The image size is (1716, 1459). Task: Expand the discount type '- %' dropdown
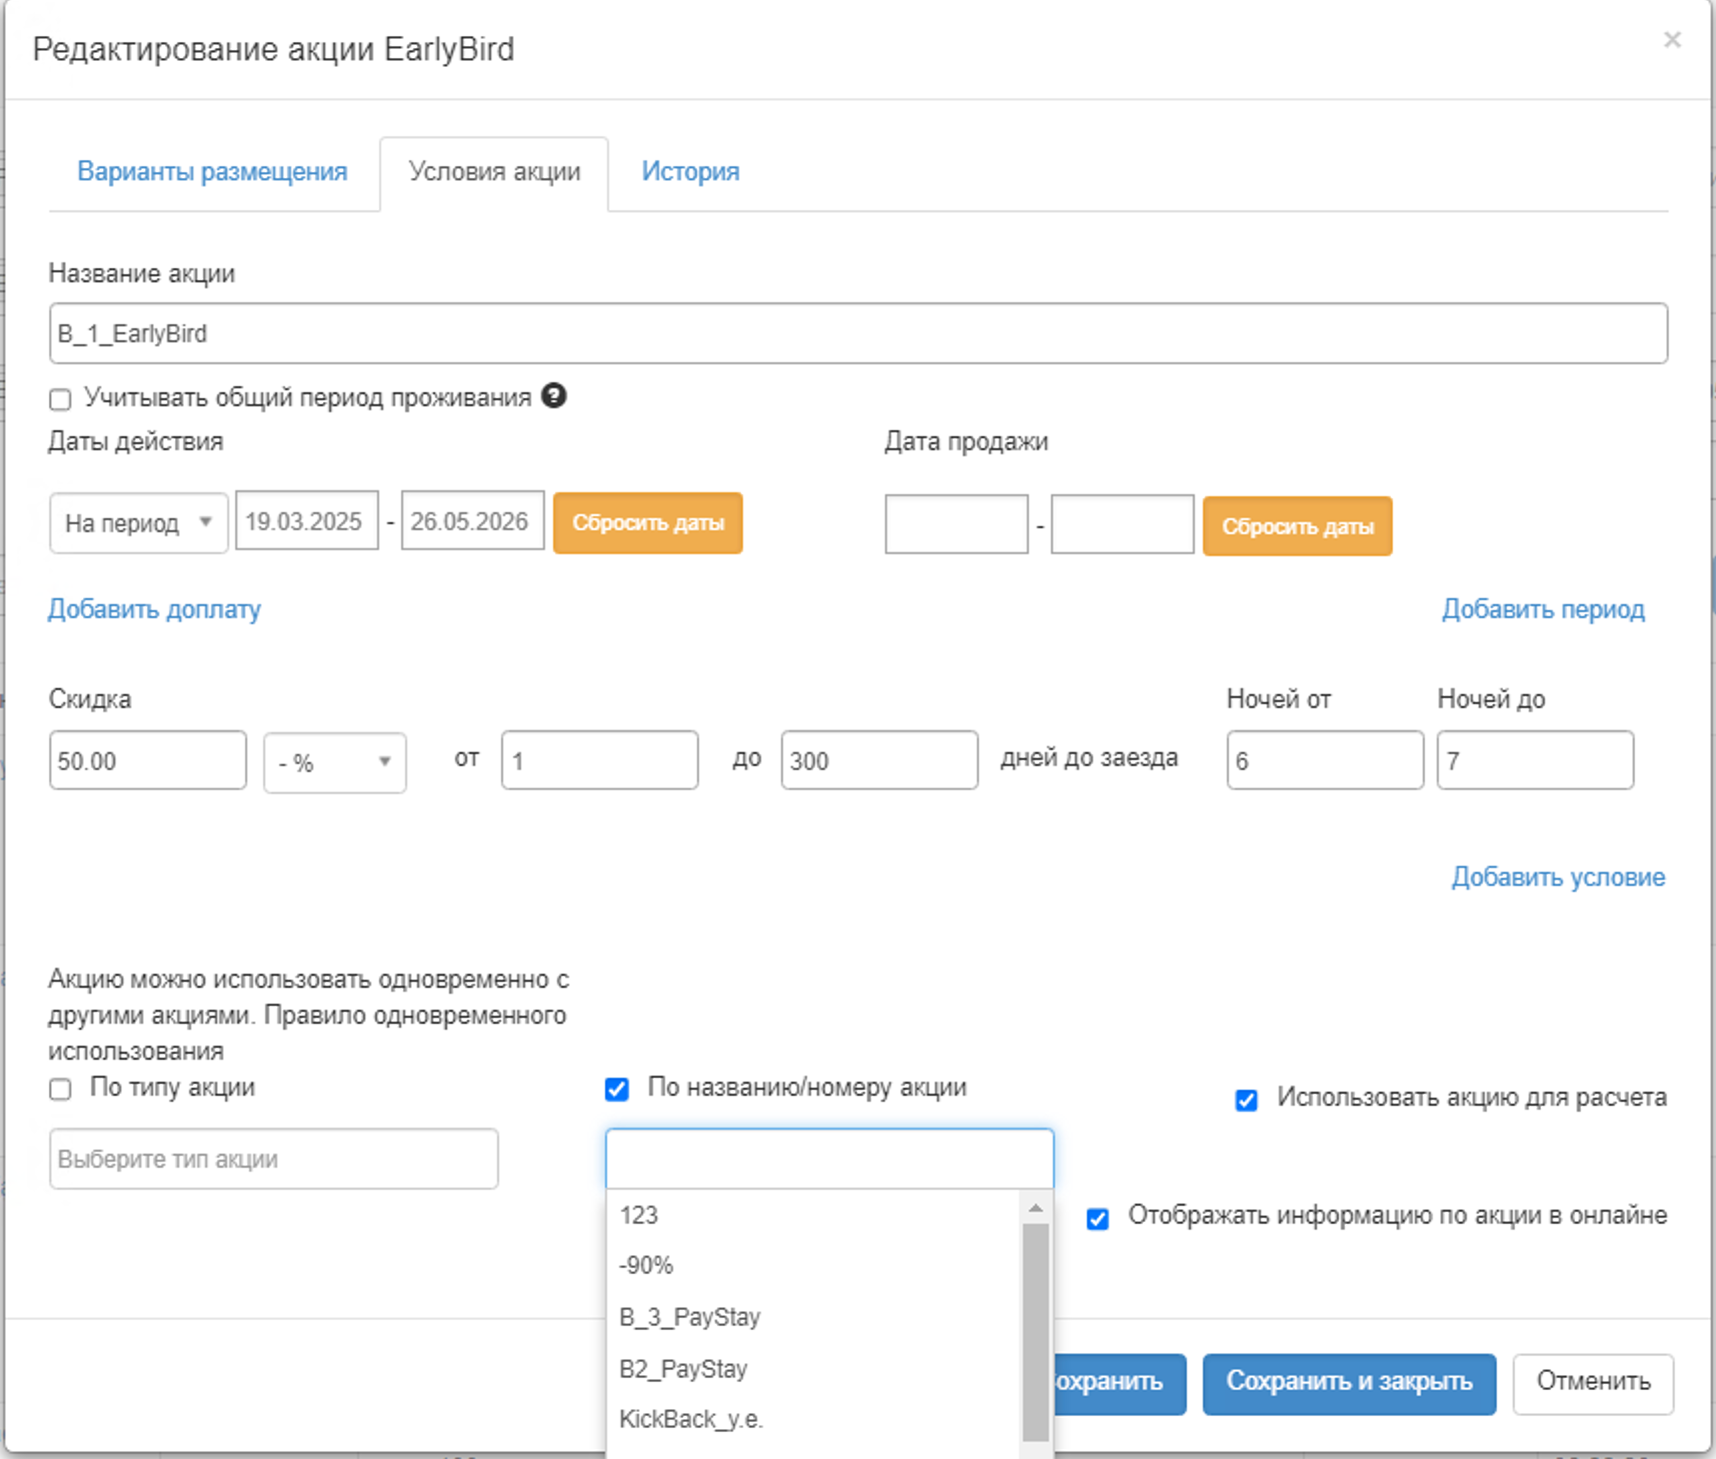click(334, 763)
